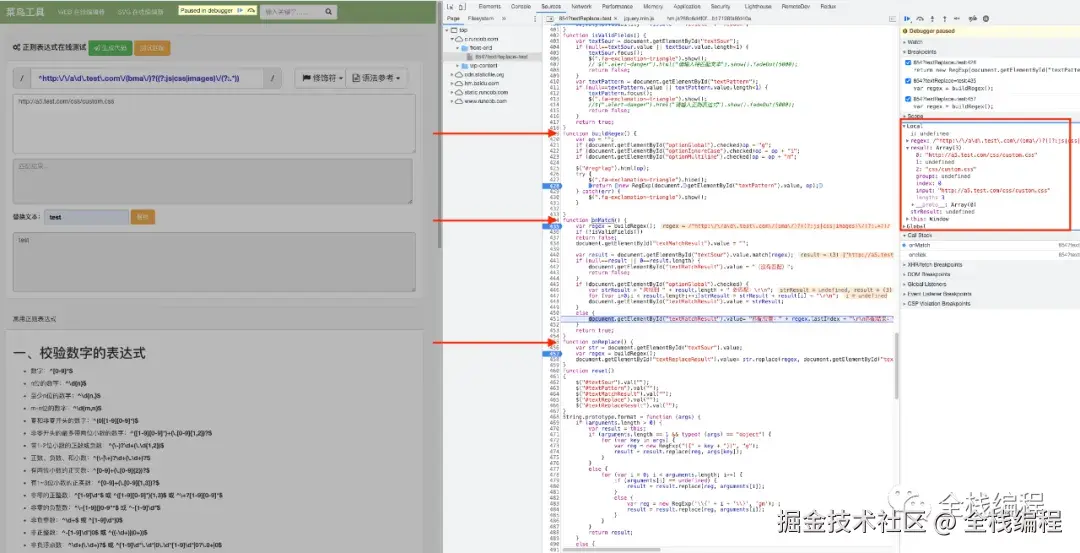Open navigator more options (three dots)
Screen dimensions: 1080x553
point(535,19)
